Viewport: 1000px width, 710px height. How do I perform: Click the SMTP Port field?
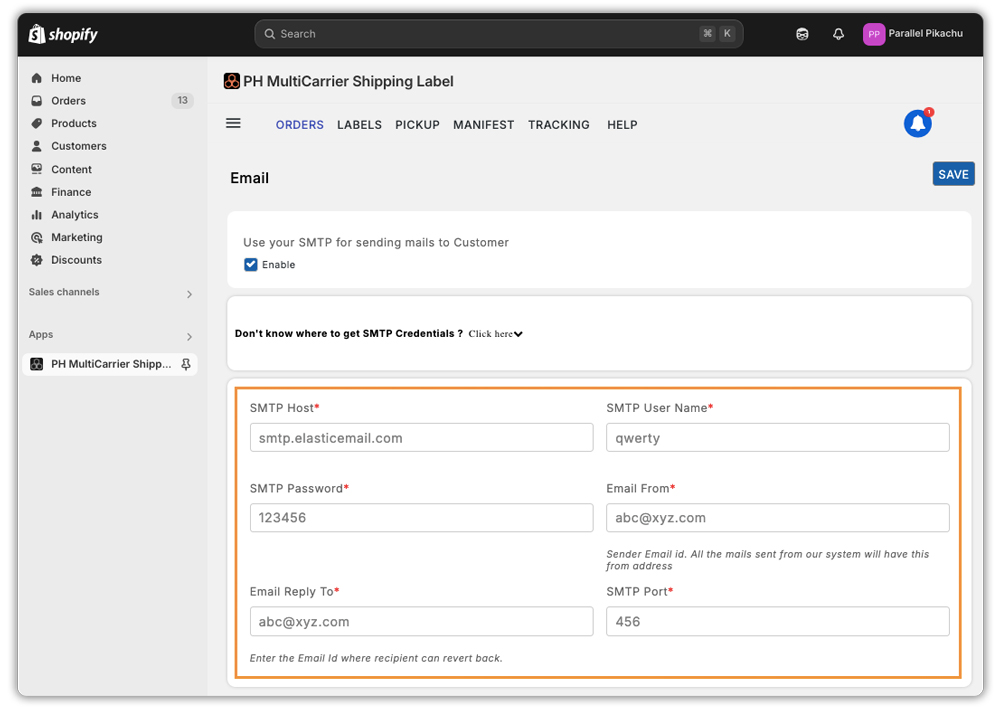777,621
